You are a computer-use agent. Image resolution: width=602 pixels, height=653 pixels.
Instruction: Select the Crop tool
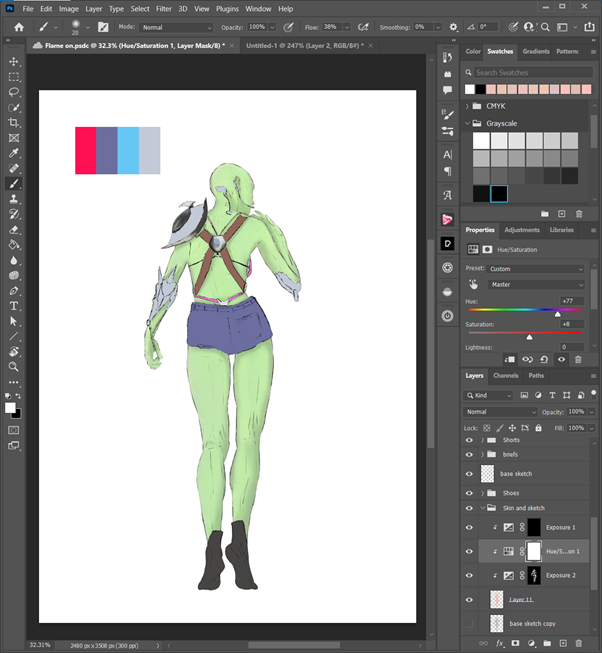point(14,123)
